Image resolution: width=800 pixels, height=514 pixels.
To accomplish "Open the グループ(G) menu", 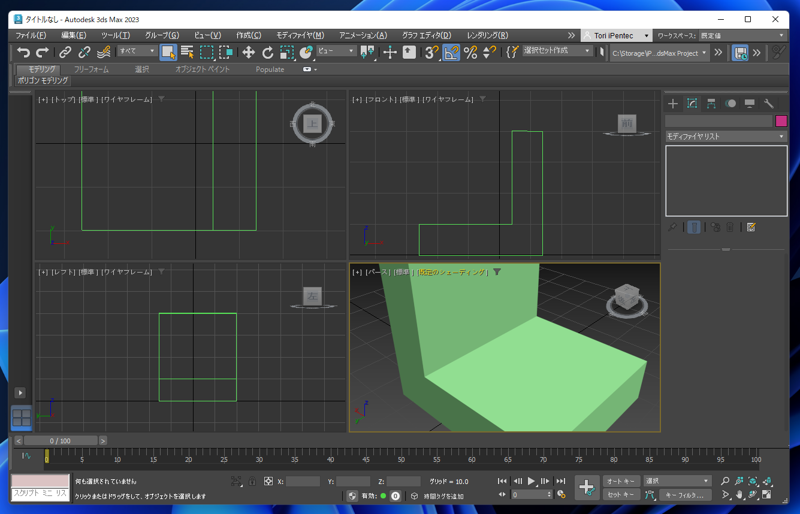I will (x=162, y=35).
